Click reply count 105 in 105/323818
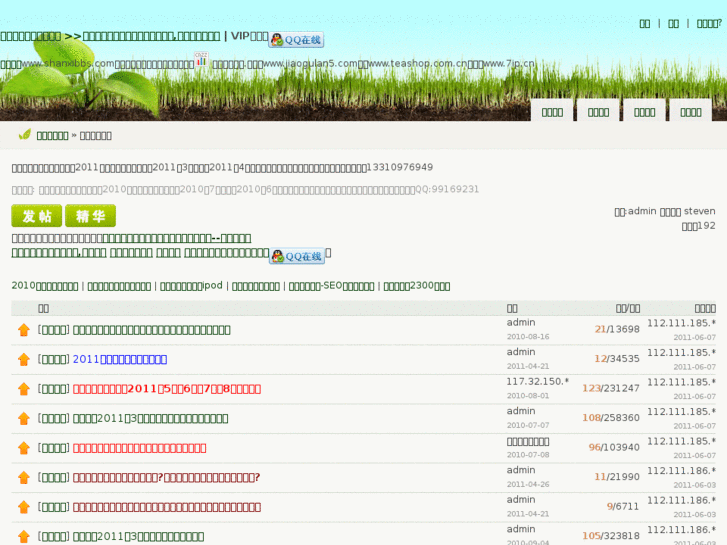The image size is (727, 545). pos(591,536)
